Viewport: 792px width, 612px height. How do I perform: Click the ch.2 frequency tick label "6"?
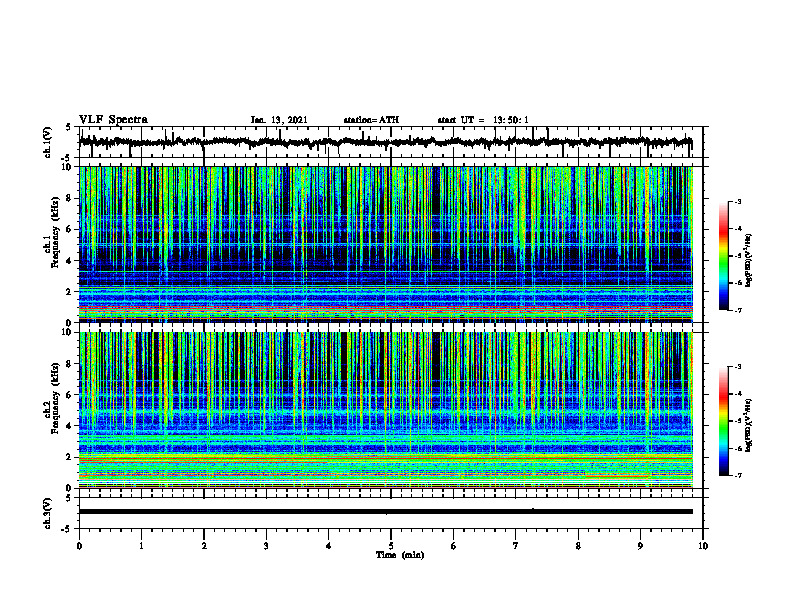pos(68,395)
